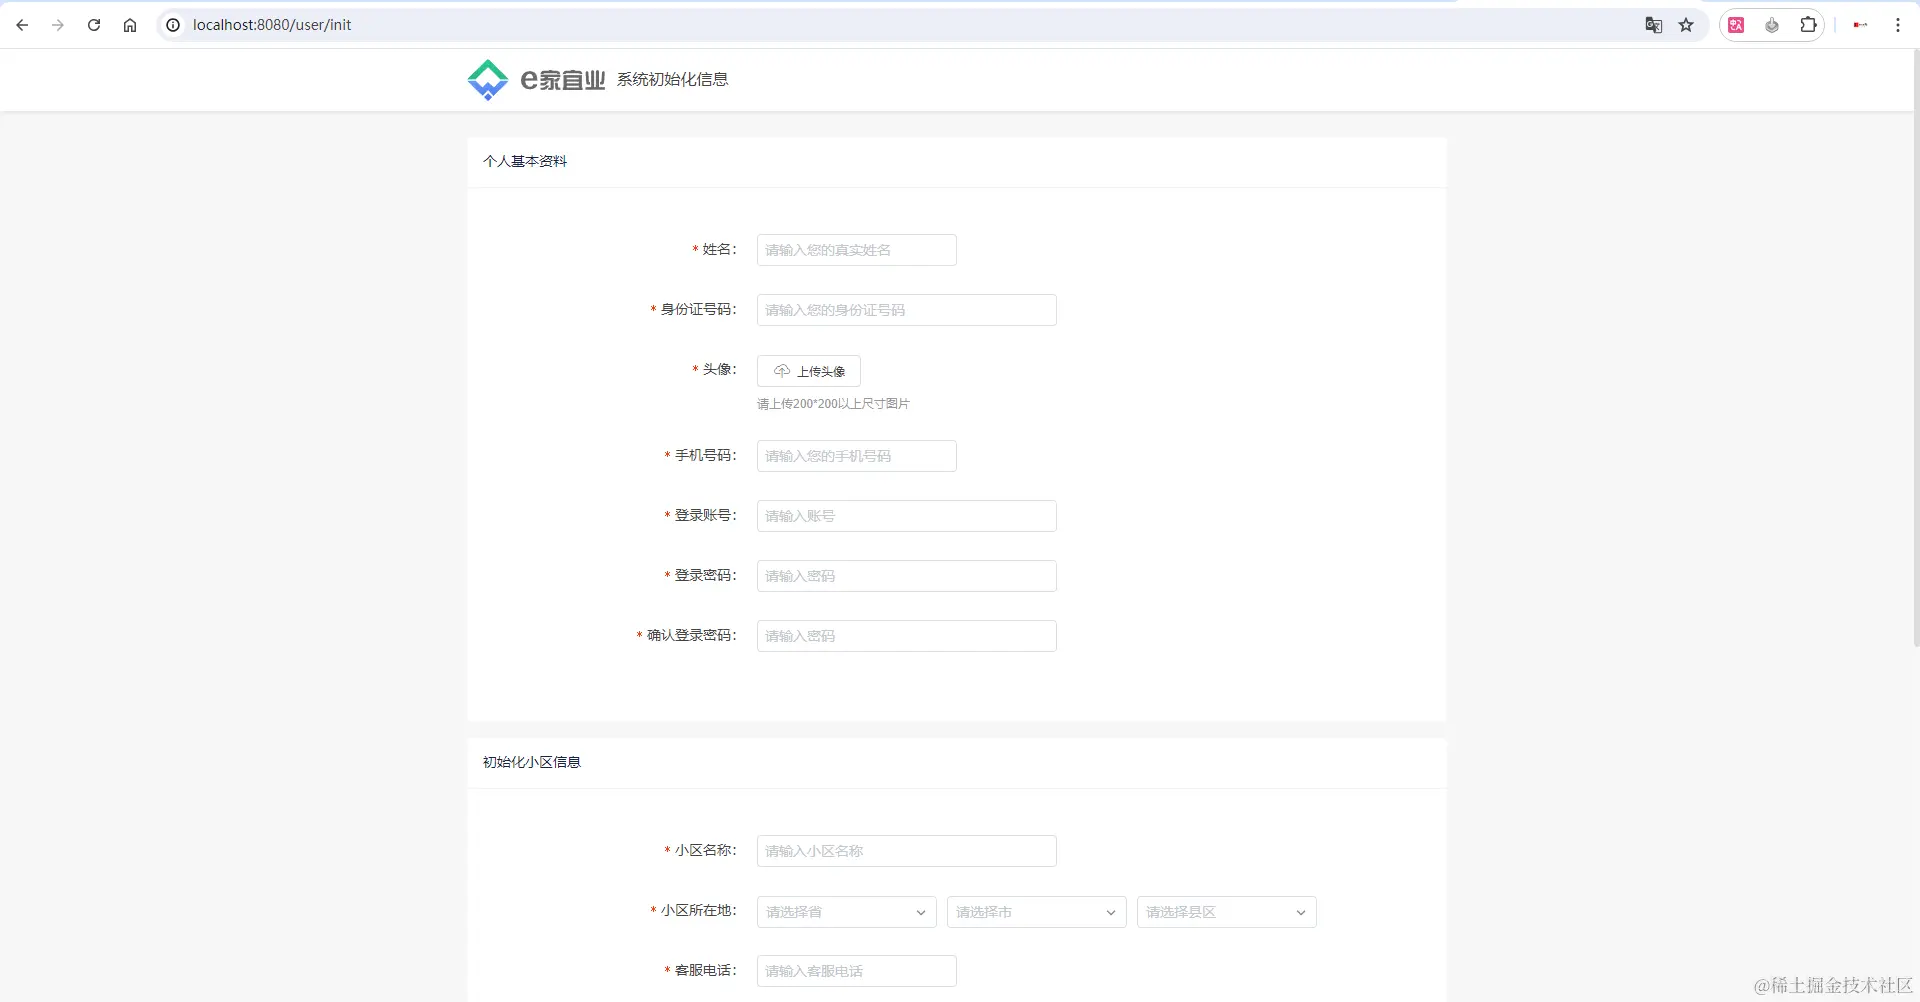Open the 请选择市 city dropdown
The height and width of the screenshot is (1002, 1920).
coord(1037,912)
